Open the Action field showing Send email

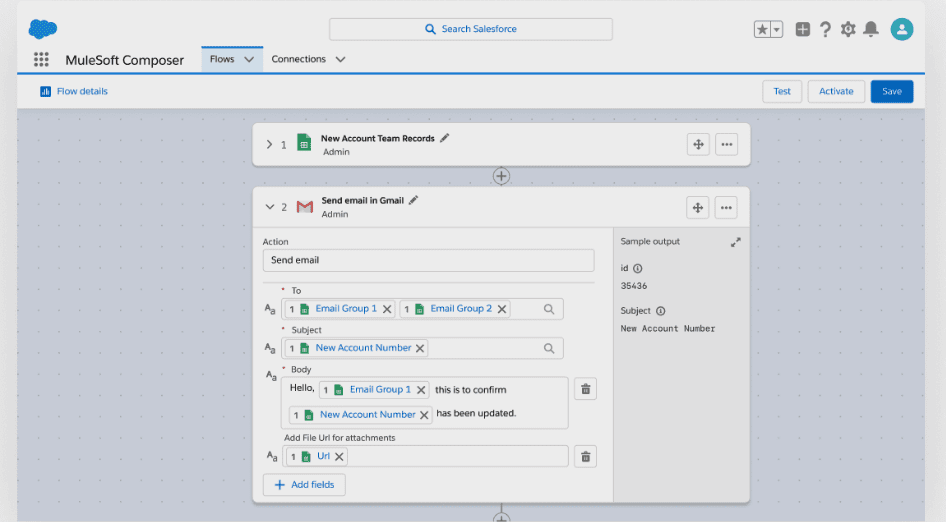click(x=428, y=260)
